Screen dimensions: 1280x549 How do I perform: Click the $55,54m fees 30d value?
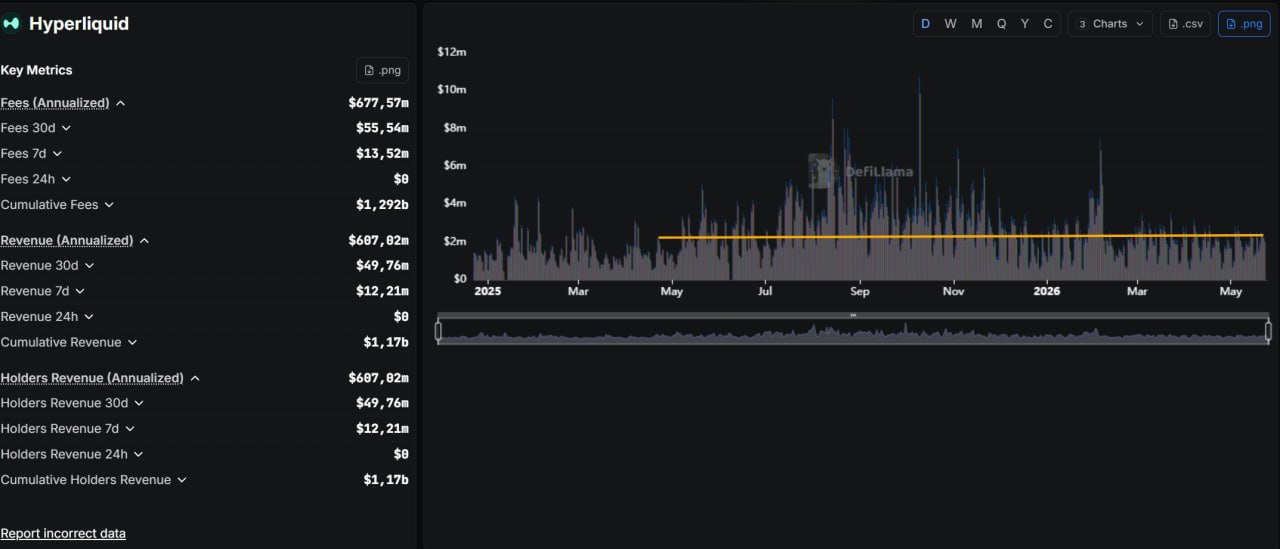click(382, 128)
